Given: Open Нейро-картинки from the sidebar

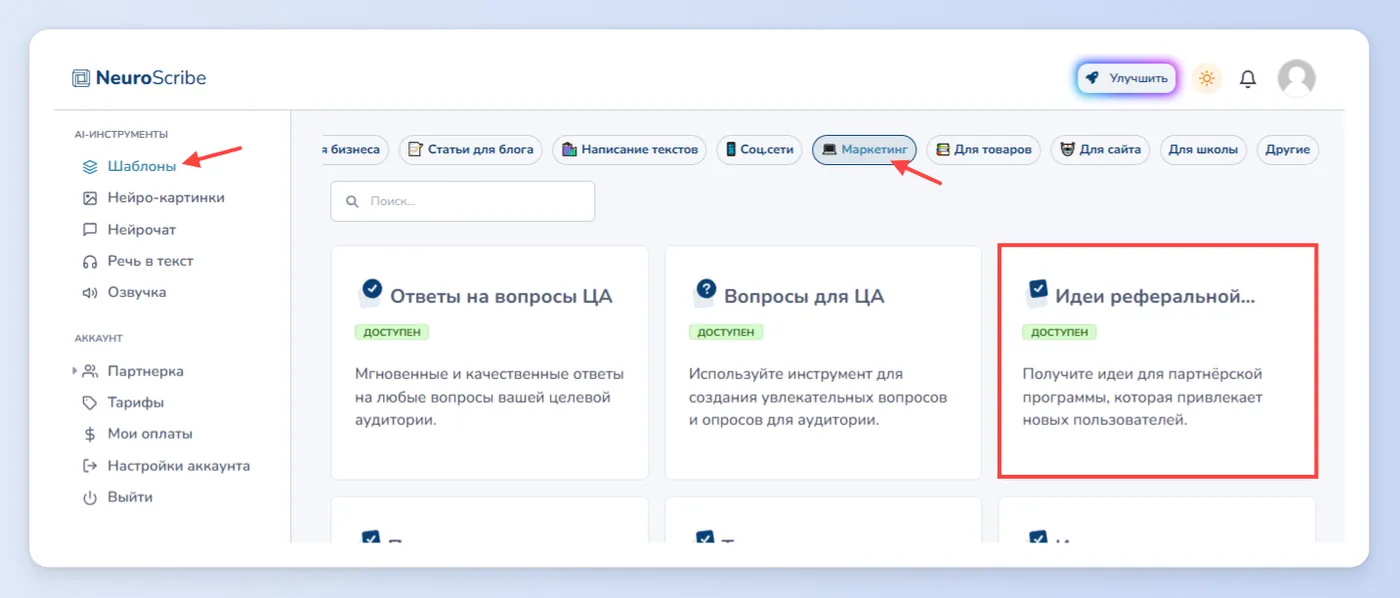Looking at the screenshot, I should point(166,198).
